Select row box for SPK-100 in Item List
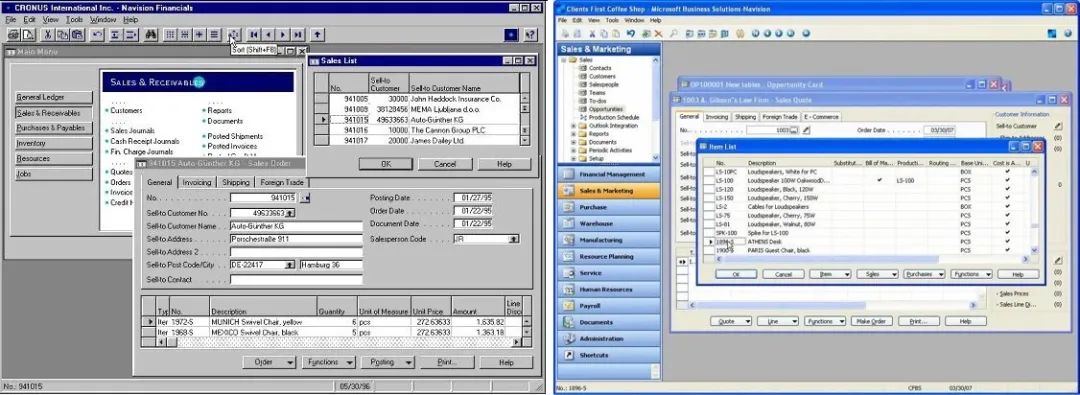Image resolution: width=1080 pixels, height=395 pixels. coord(709,233)
